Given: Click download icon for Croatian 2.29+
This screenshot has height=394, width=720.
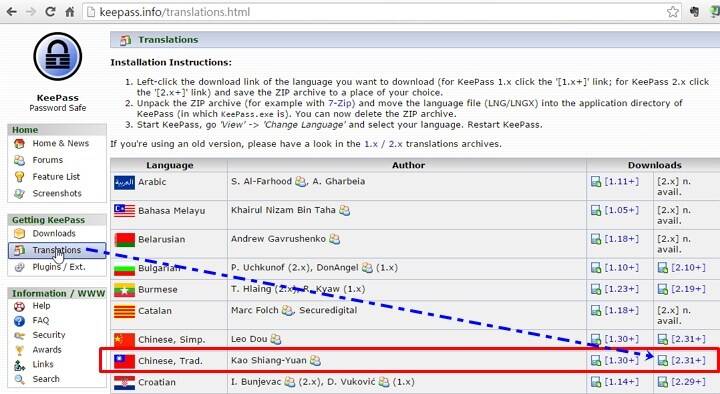Looking at the screenshot, I should [x=663, y=382].
